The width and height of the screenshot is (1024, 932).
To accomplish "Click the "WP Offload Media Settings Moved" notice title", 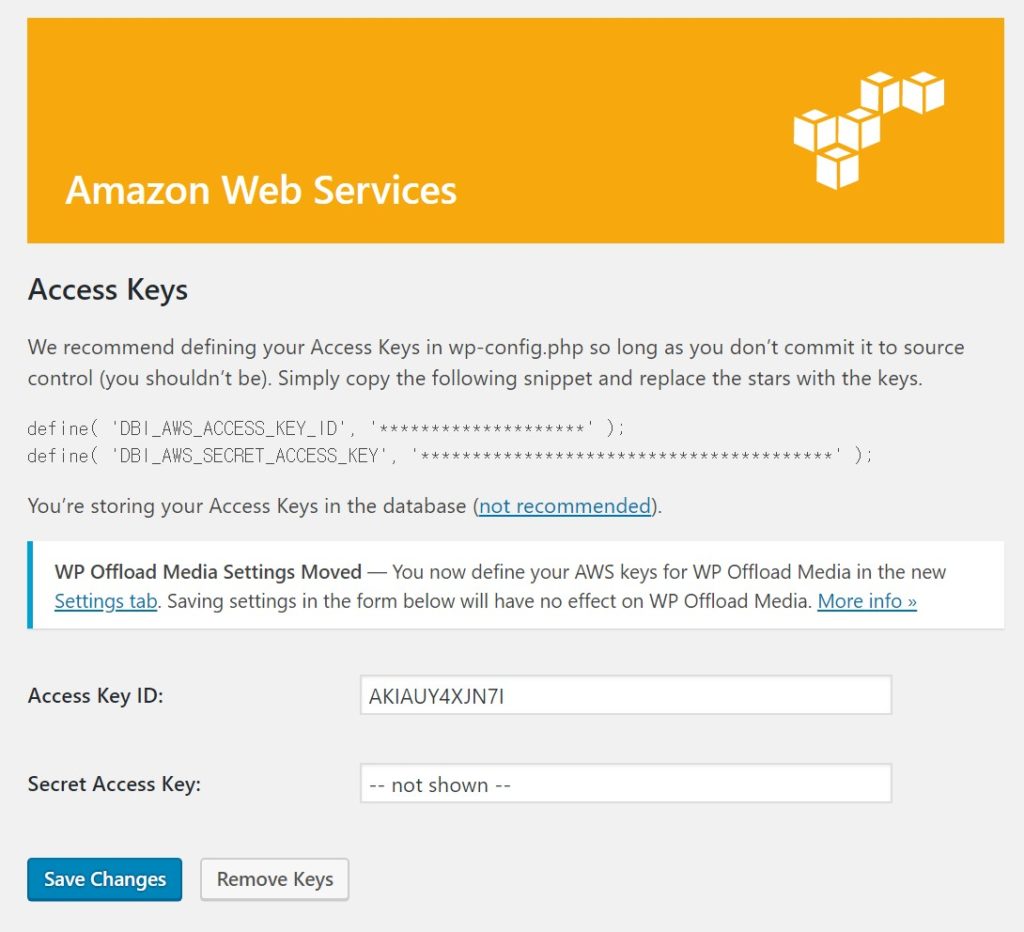I will [208, 573].
